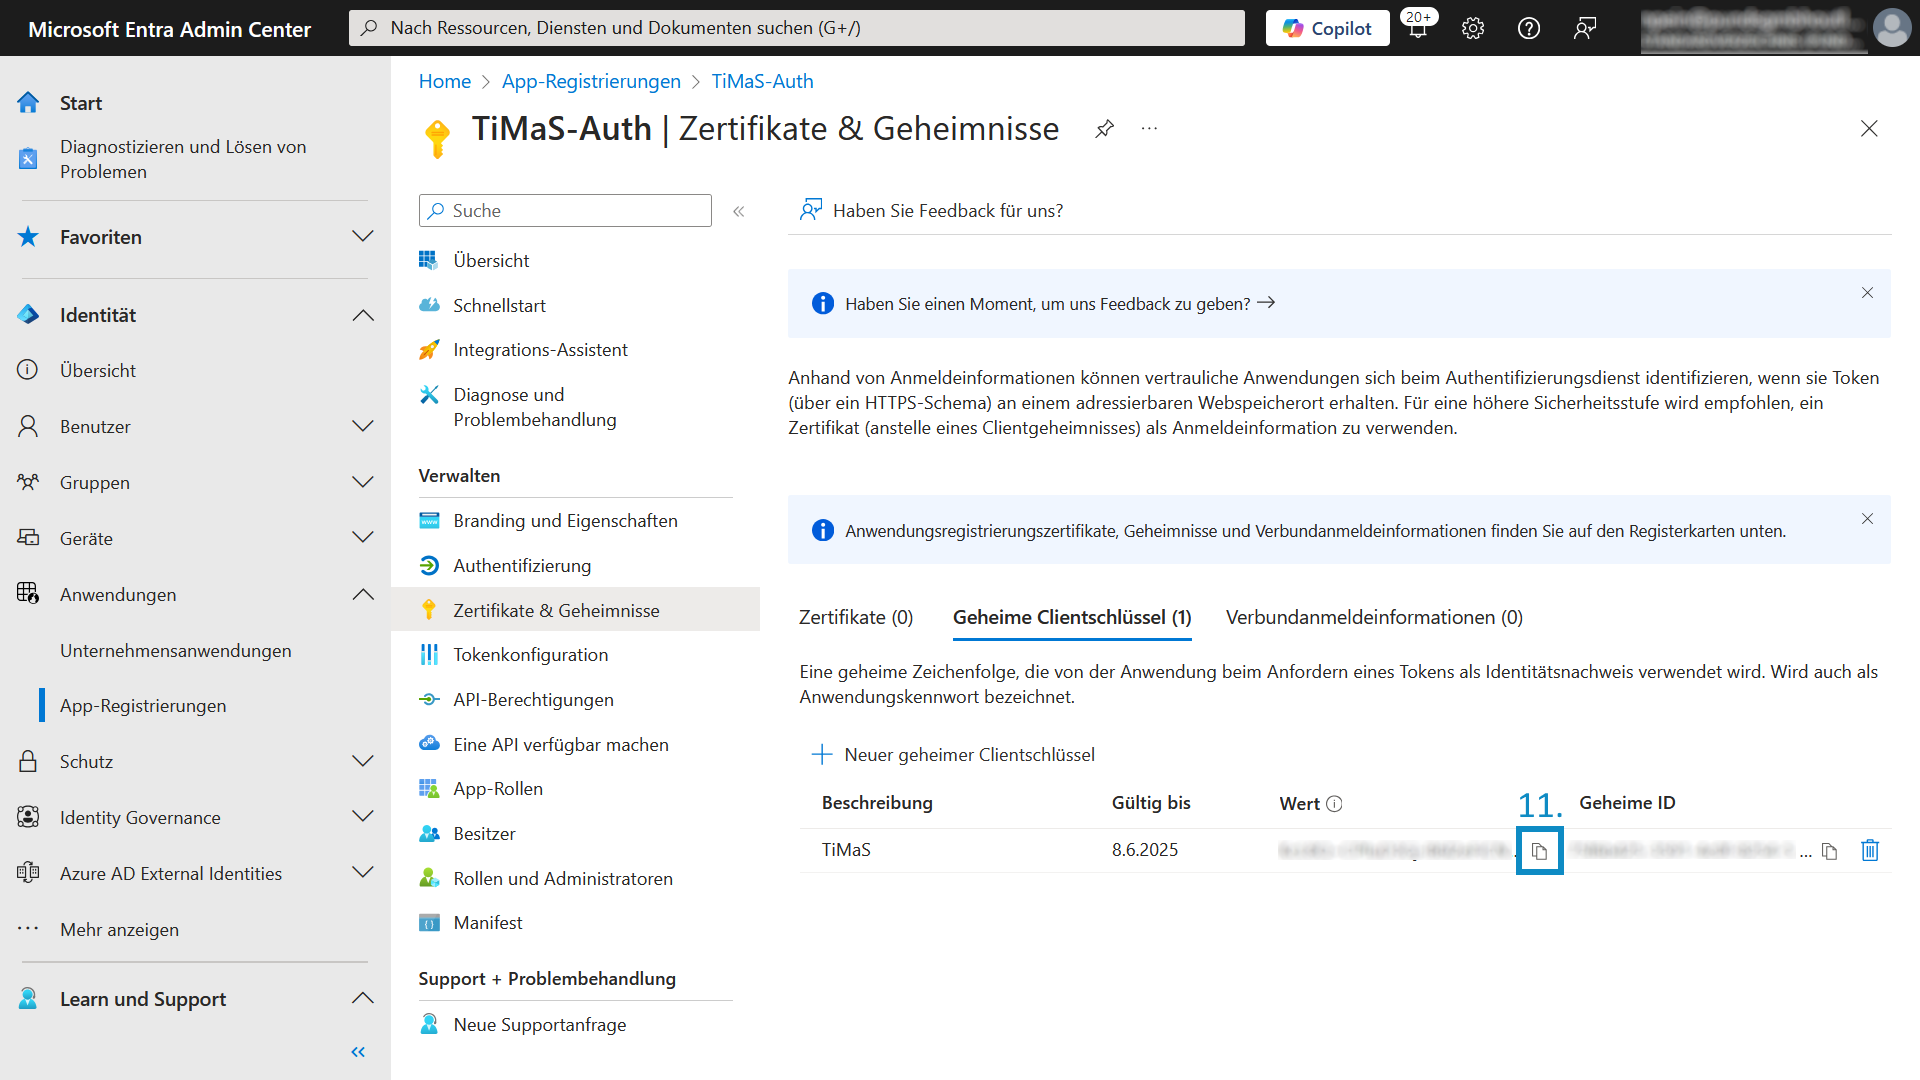The width and height of the screenshot is (1920, 1080).
Task: Click the Suche field in app menu
Action: [x=565, y=211]
